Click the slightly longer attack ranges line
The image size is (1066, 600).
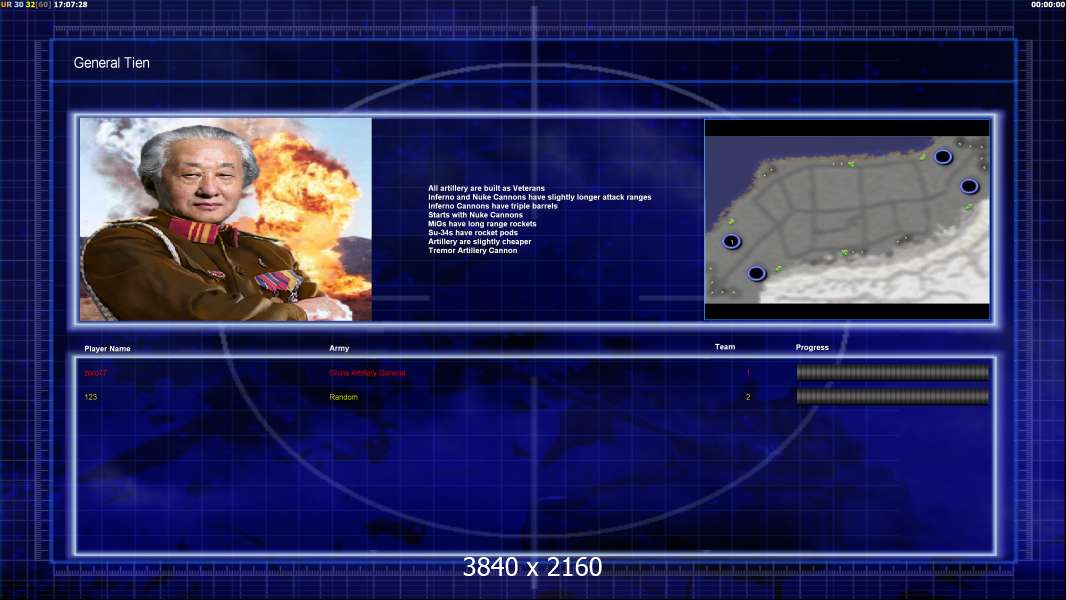pos(540,197)
